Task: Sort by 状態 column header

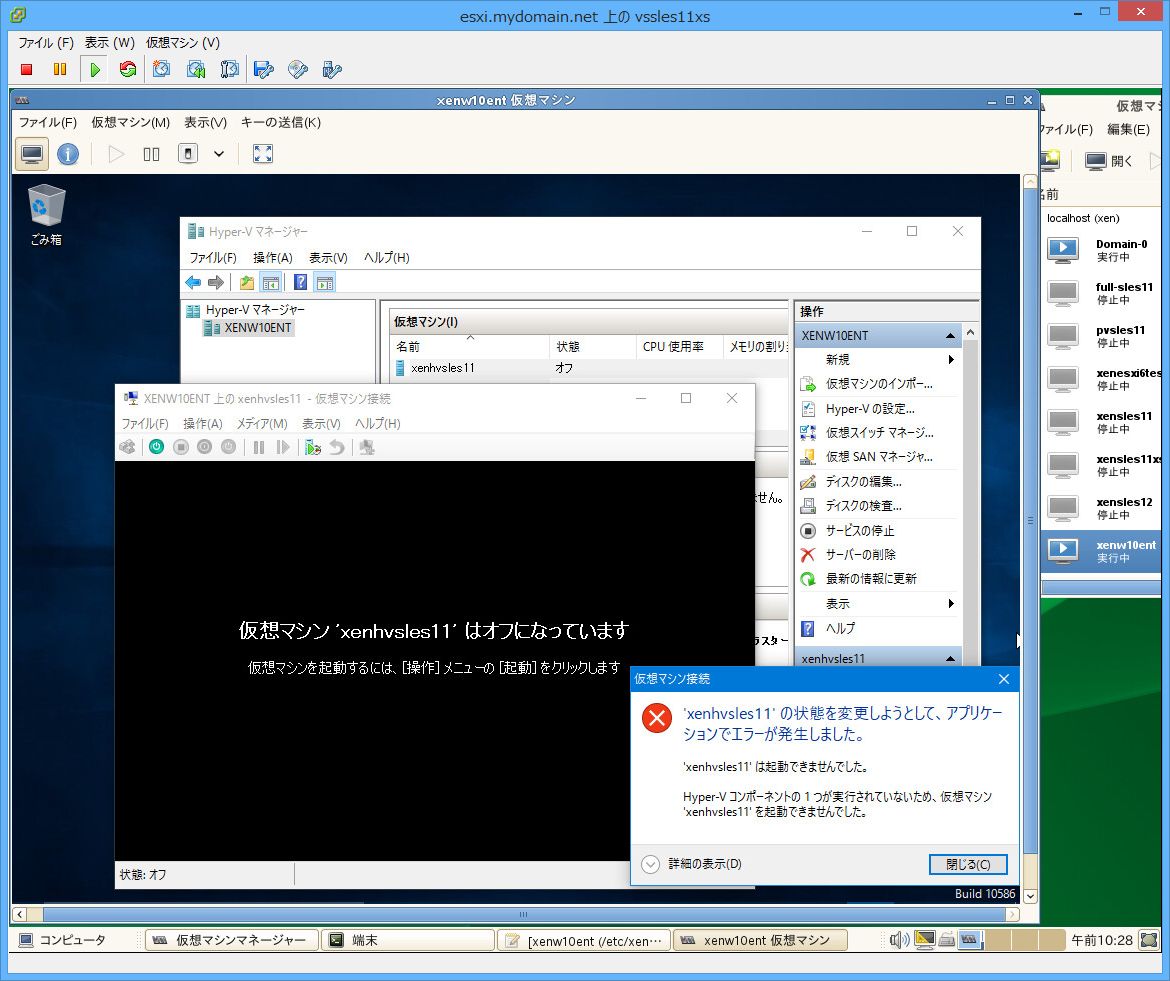Action: tap(593, 346)
